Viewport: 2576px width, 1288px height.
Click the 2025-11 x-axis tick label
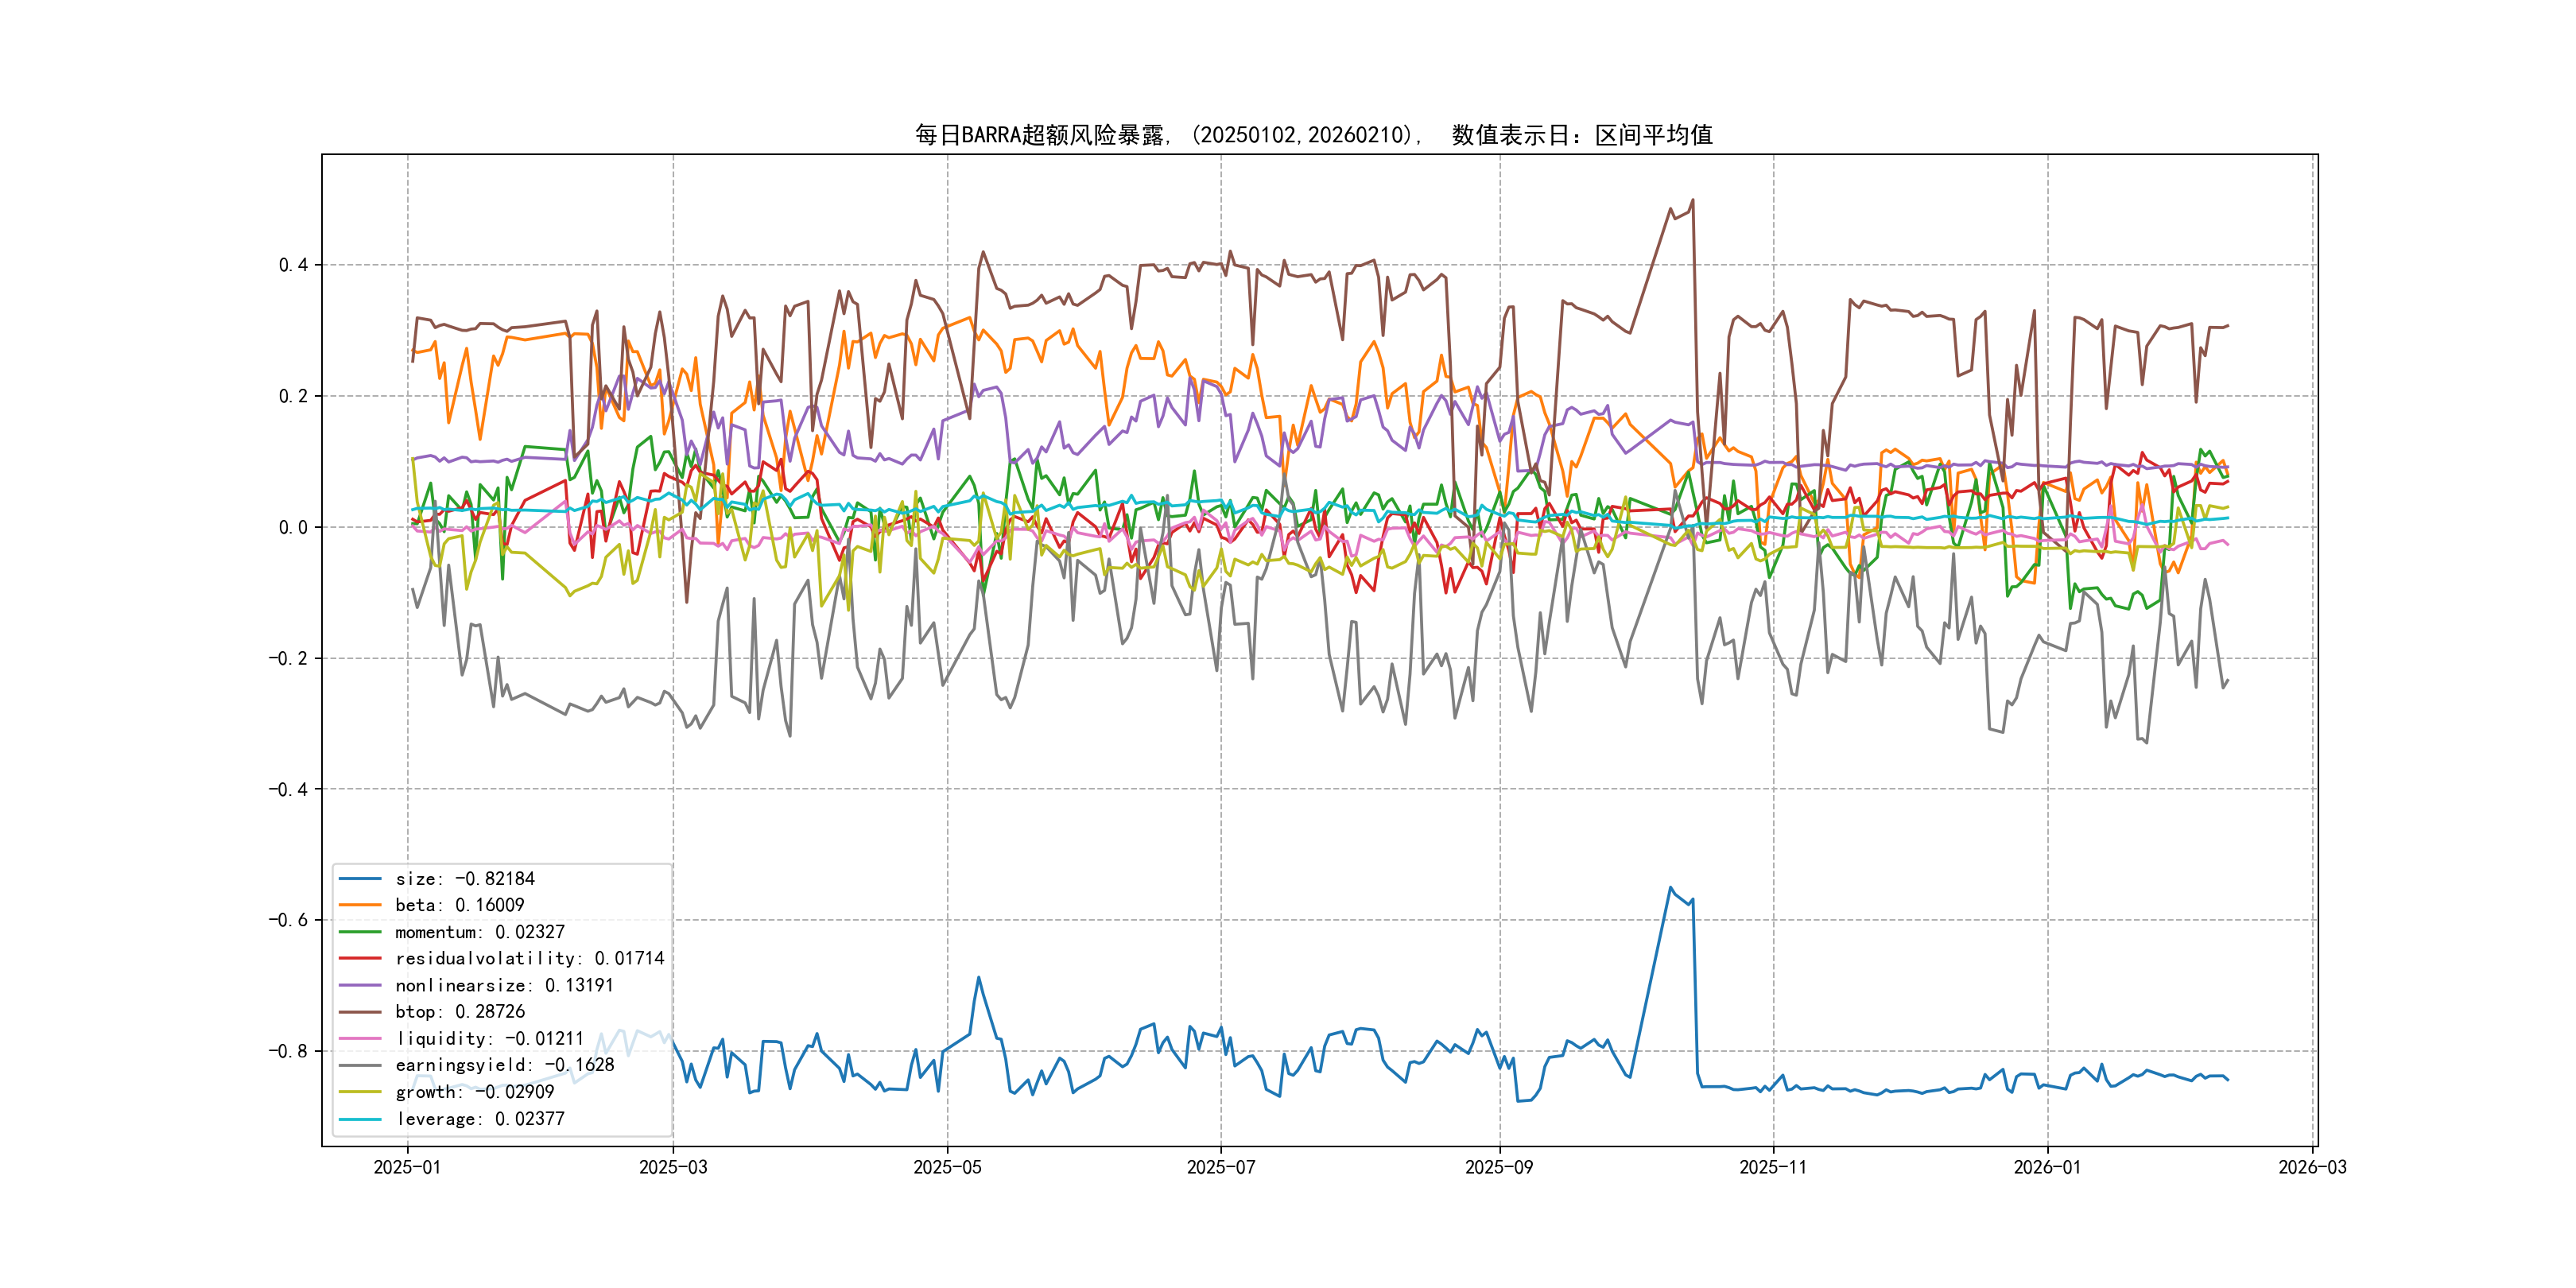click(x=1773, y=1167)
